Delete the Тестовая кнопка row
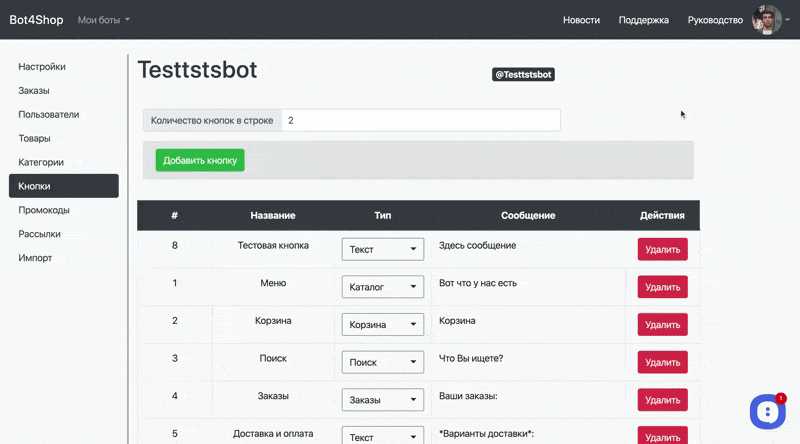The image size is (800, 444). point(662,249)
